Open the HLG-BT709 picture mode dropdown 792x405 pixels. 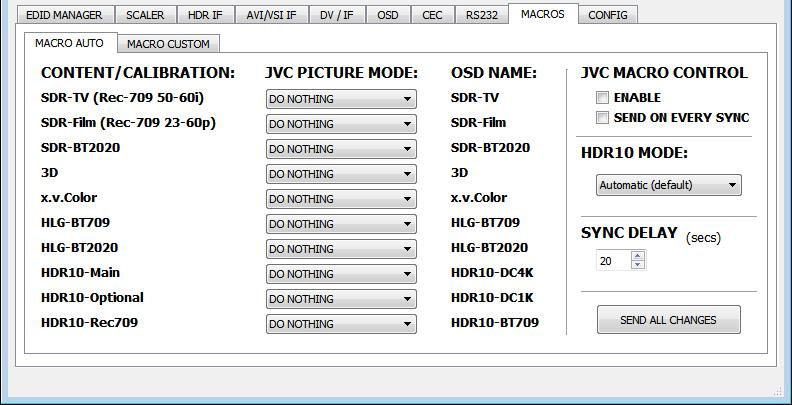[x=341, y=224]
